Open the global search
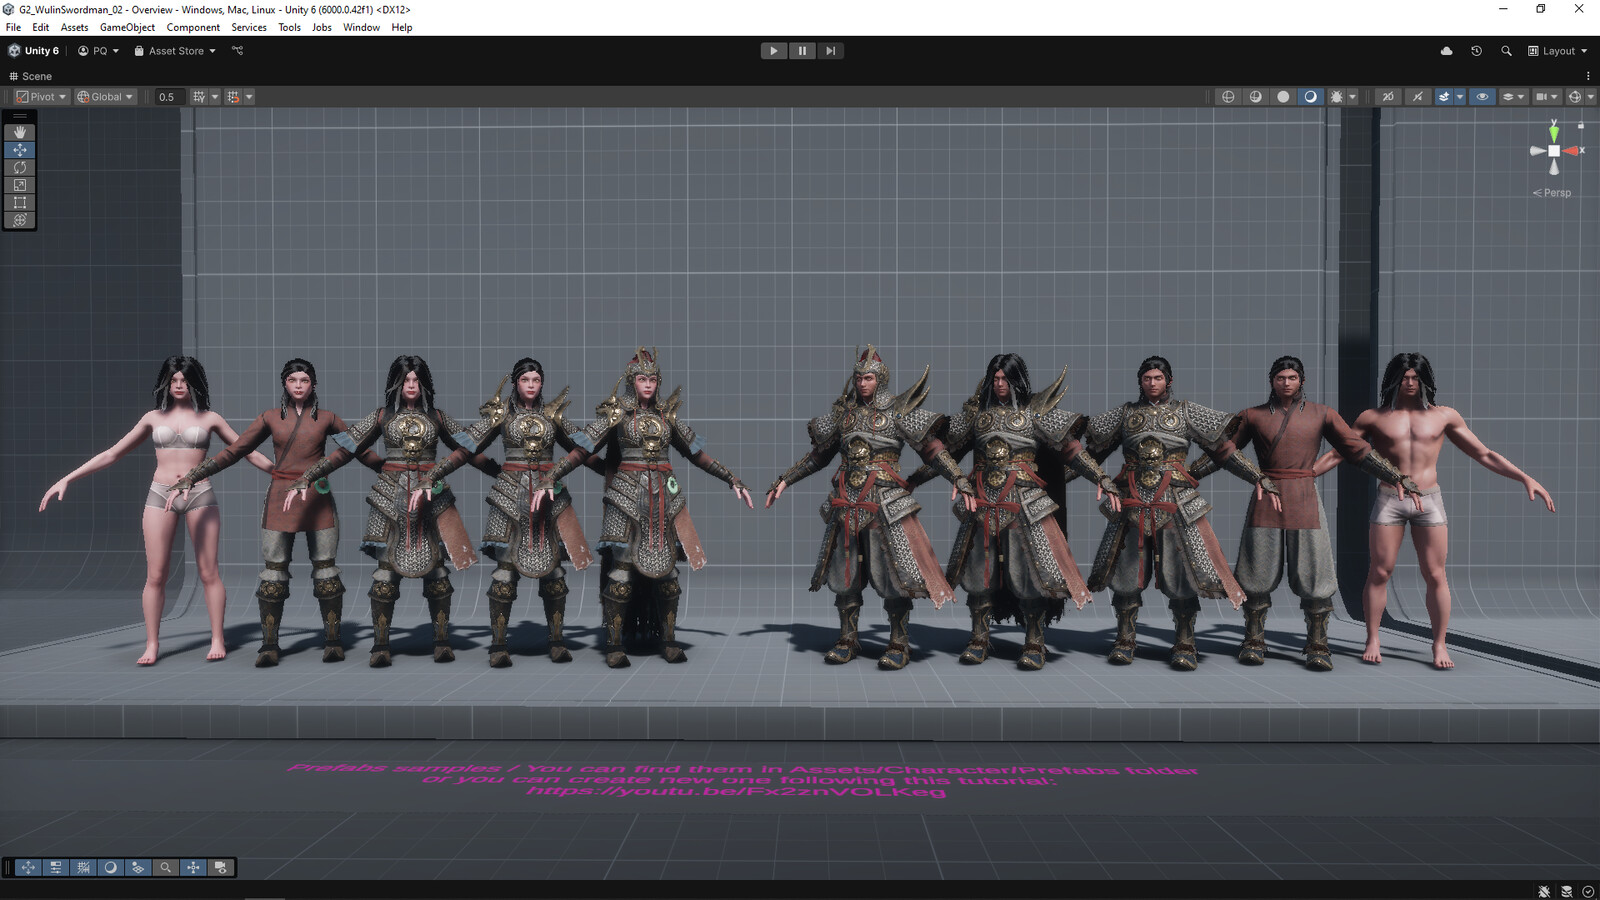 click(x=1506, y=51)
